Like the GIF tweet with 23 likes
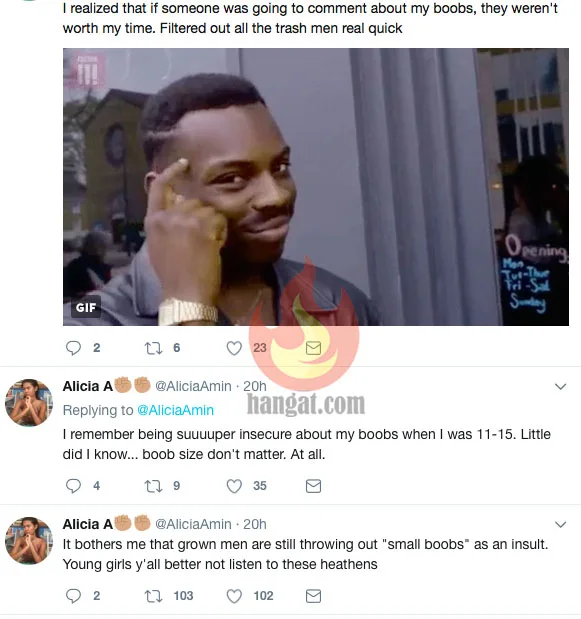Image resolution: width=581 pixels, height=619 pixels. (234, 348)
